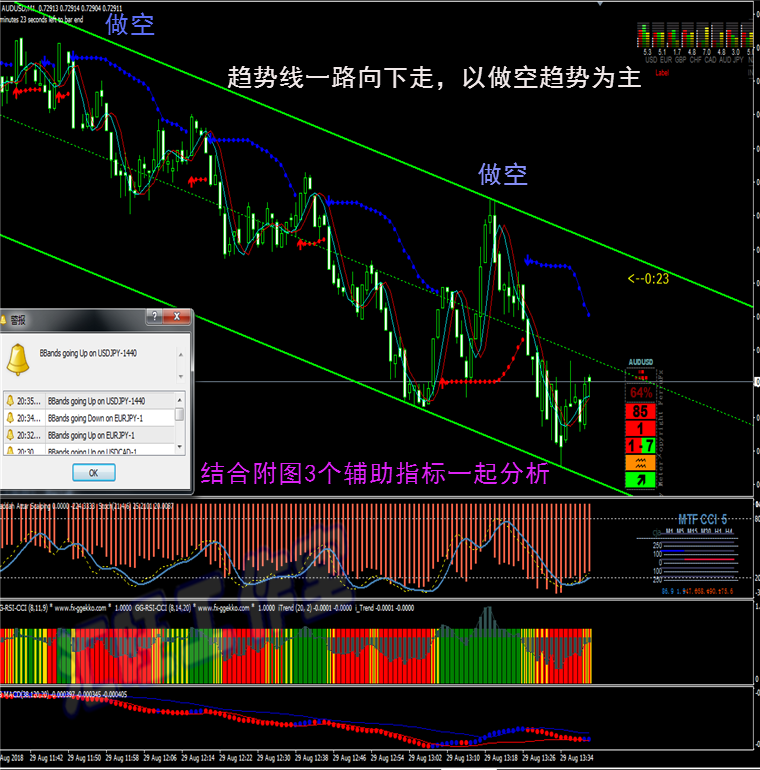This screenshot has width=760, height=770.
Task: Click alert list scrollbar up arrow
Action: (x=180, y=400)
